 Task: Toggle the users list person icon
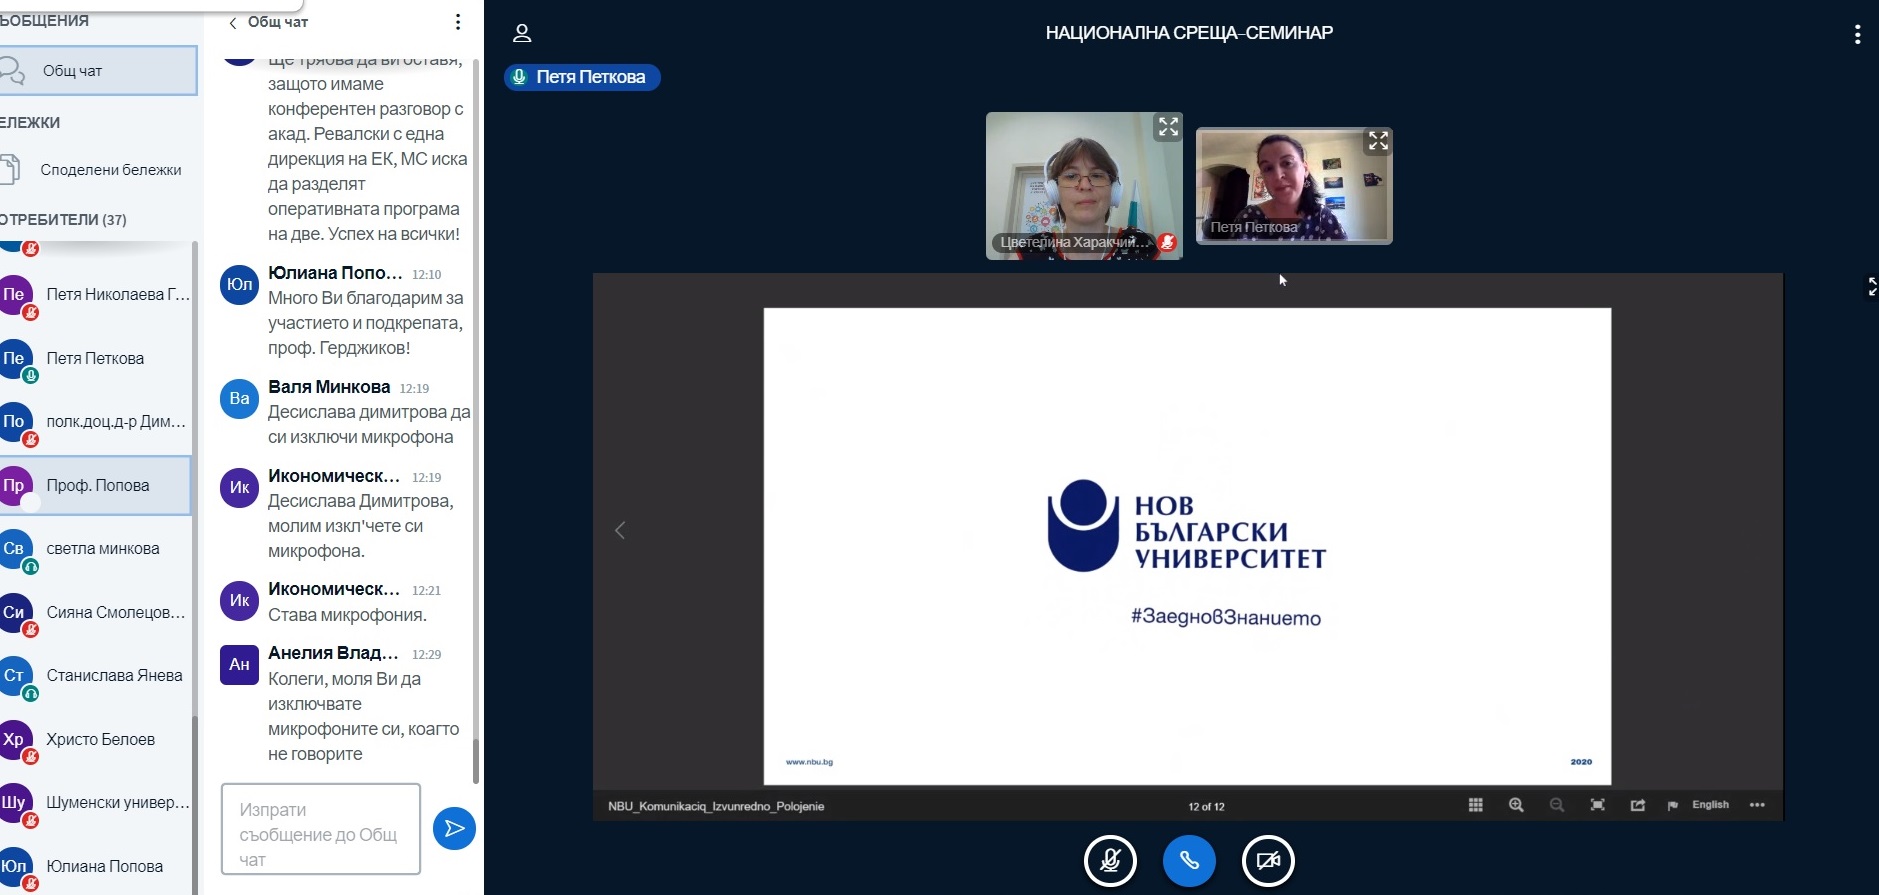click(521, 33)
